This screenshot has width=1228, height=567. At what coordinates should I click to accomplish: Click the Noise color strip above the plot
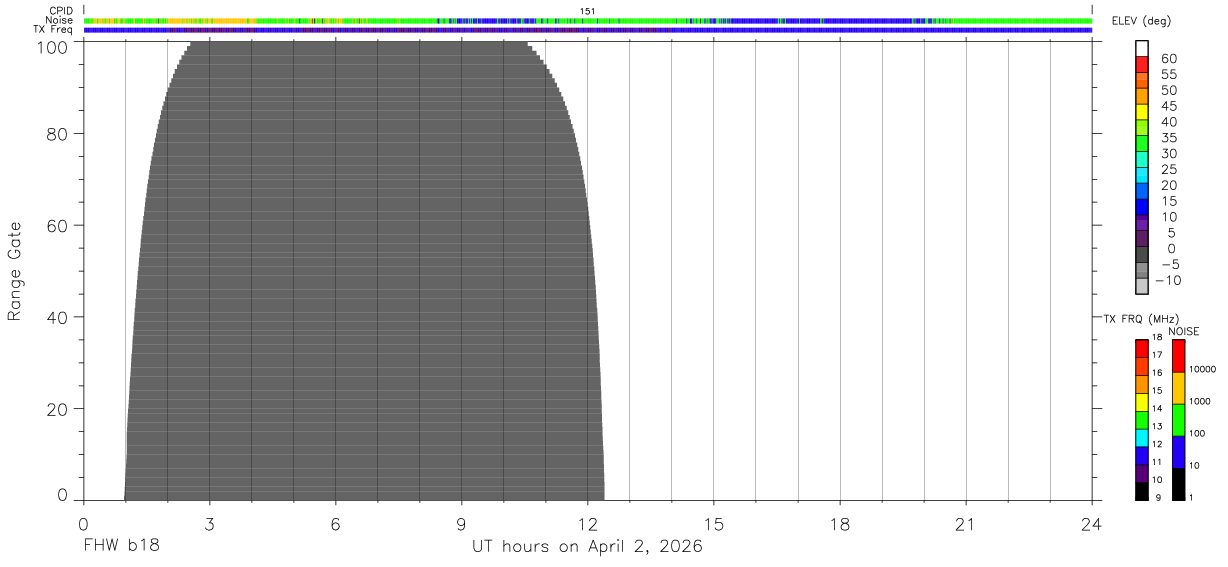click(587, 20)
